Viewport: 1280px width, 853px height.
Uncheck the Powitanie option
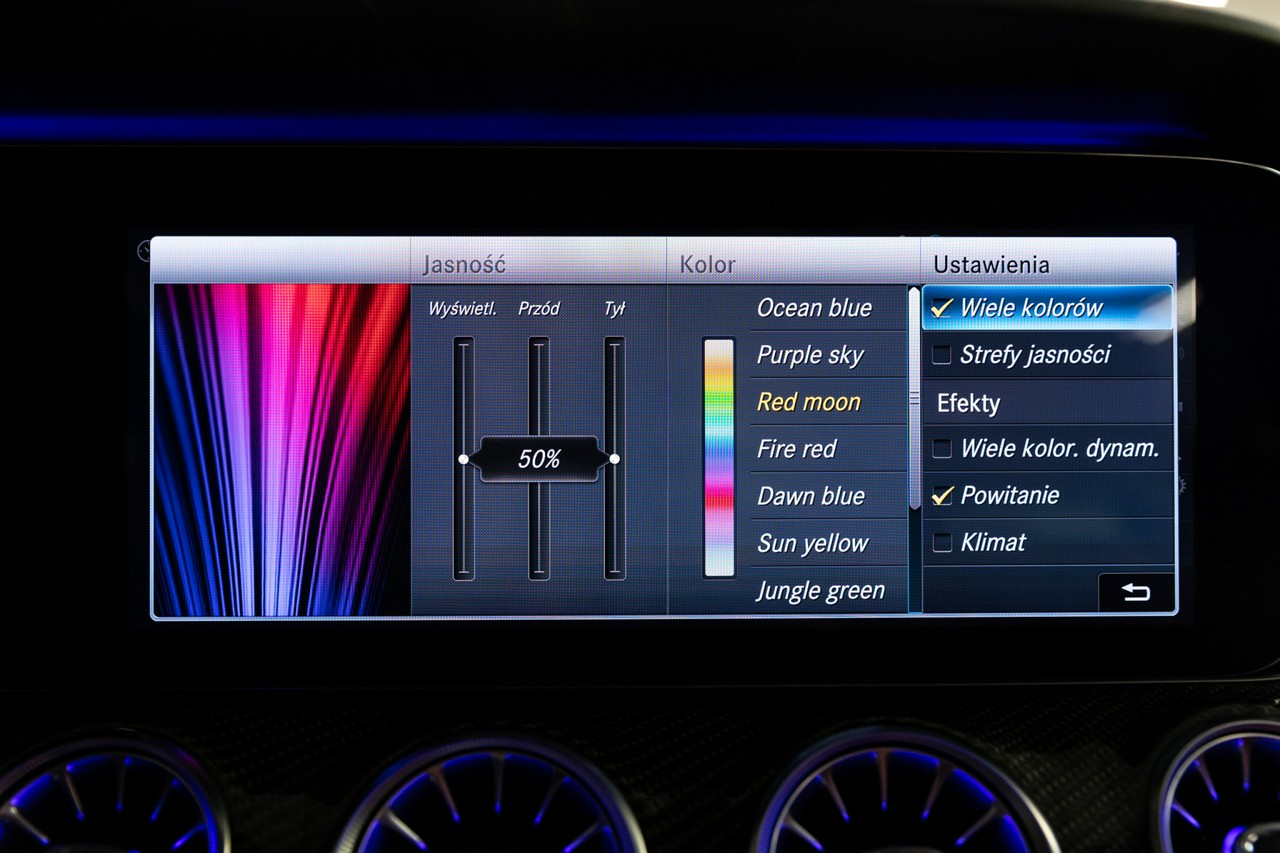[x=941, y=496]
